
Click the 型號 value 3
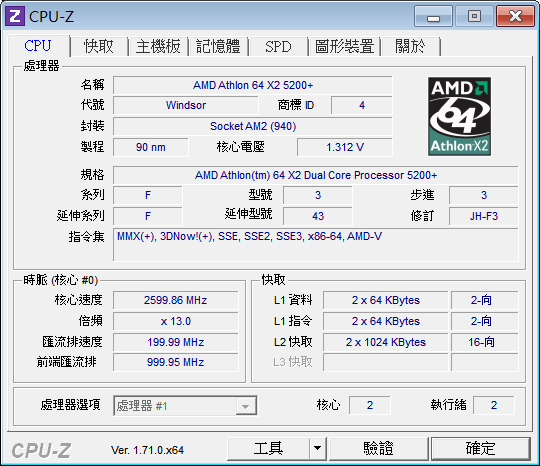(x=318, y=195)
